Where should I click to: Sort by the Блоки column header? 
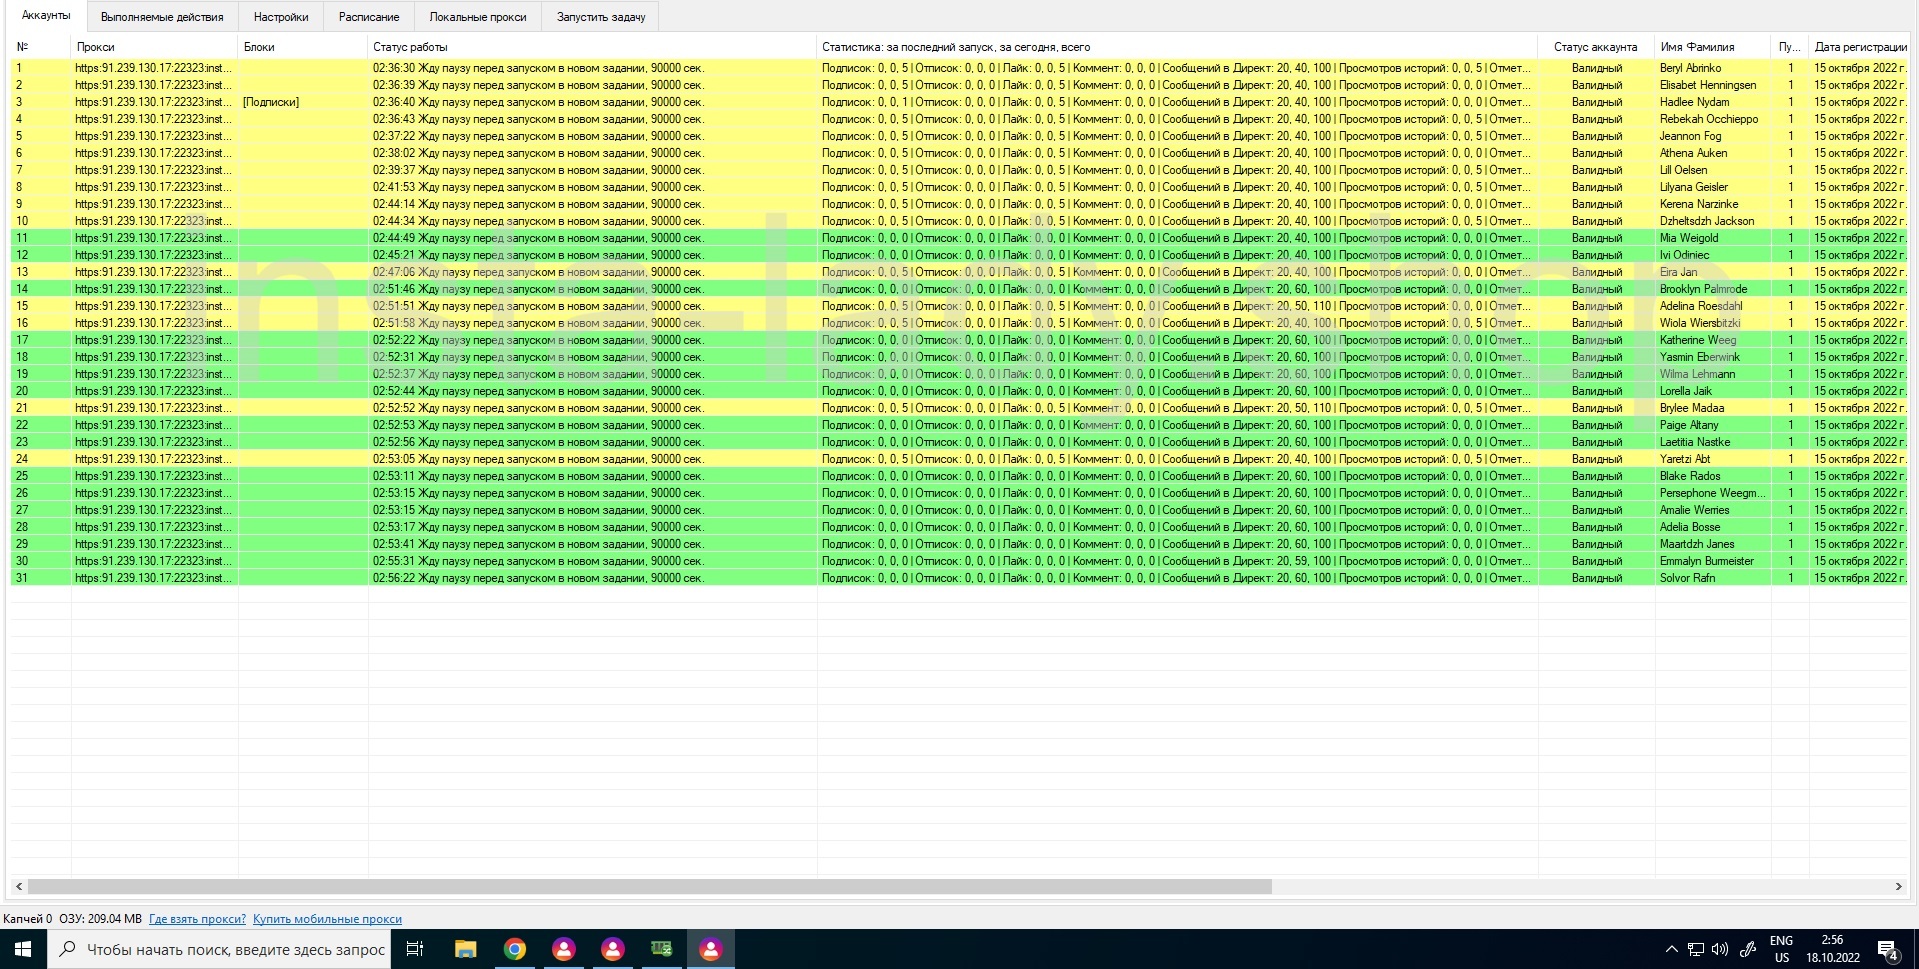click(302, 47)
